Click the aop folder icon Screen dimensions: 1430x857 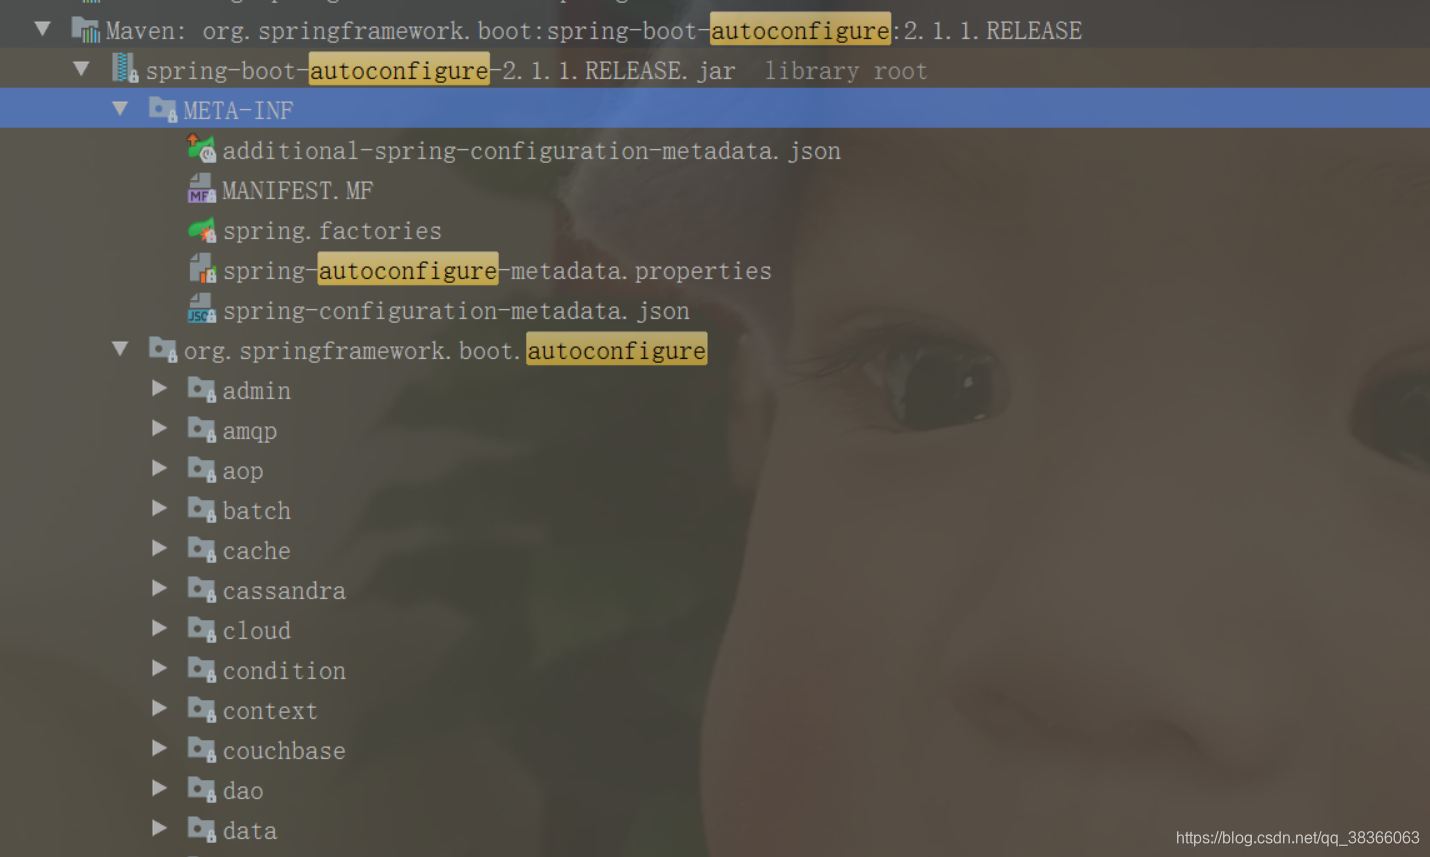[202, 469]
